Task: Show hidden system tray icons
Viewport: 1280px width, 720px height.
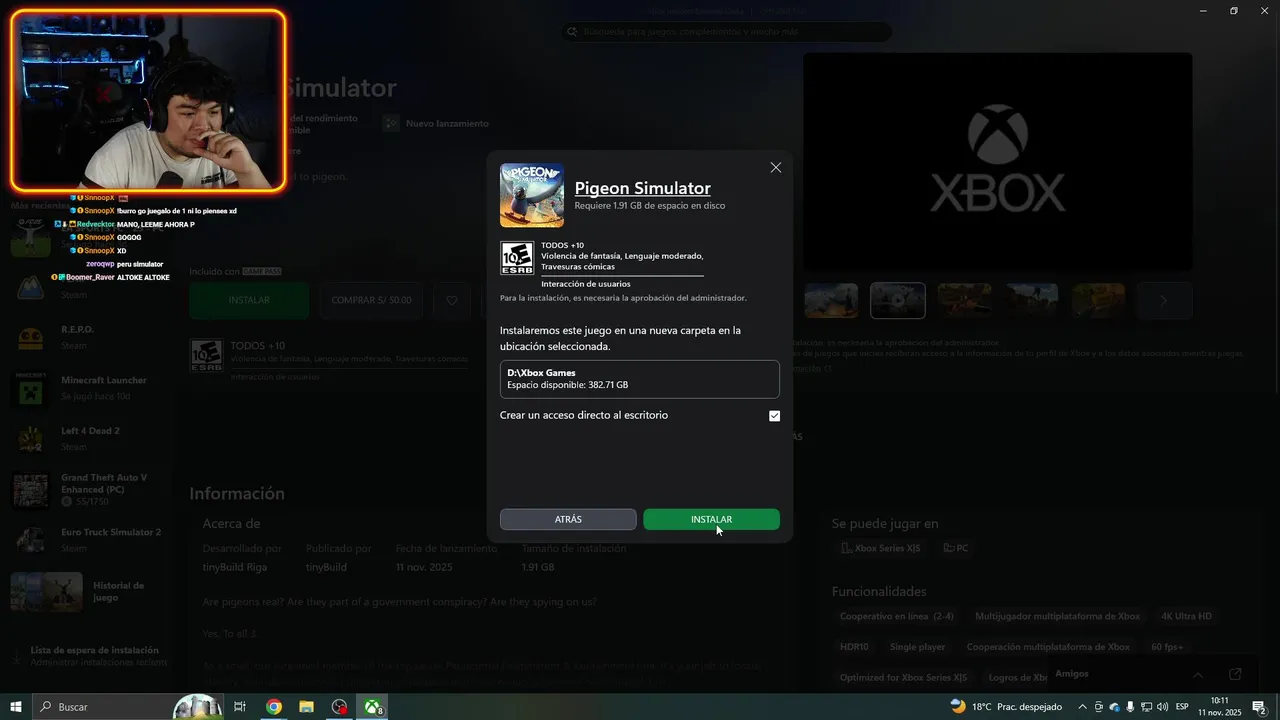Action: click(1081, 707)
